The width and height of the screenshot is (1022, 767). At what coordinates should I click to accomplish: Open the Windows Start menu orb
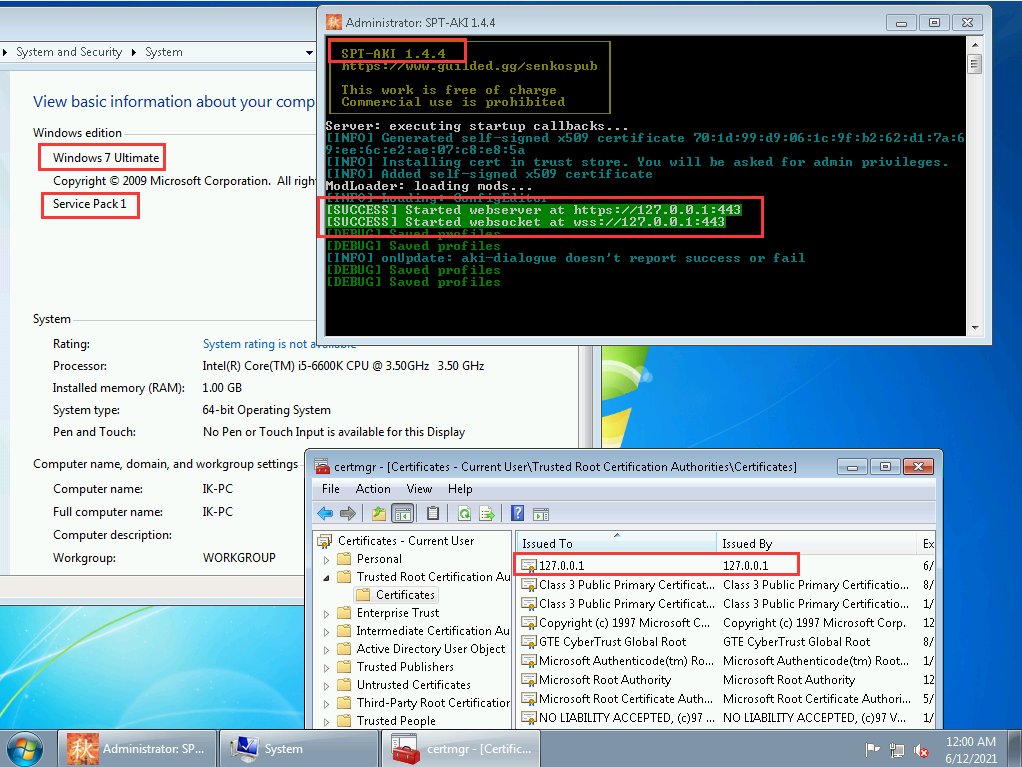click(x=24, y=749)
